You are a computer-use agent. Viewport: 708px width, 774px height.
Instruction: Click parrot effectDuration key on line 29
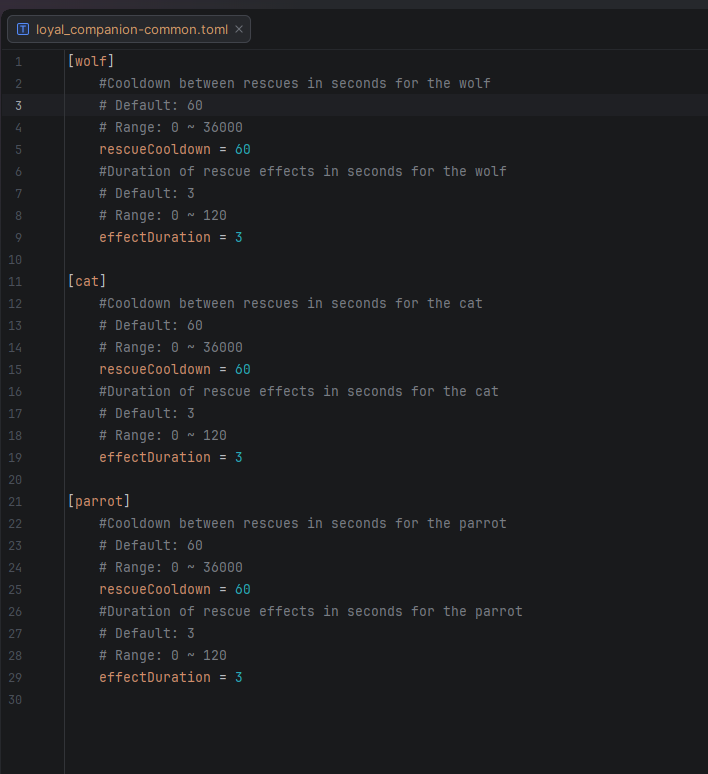(155, 677)
